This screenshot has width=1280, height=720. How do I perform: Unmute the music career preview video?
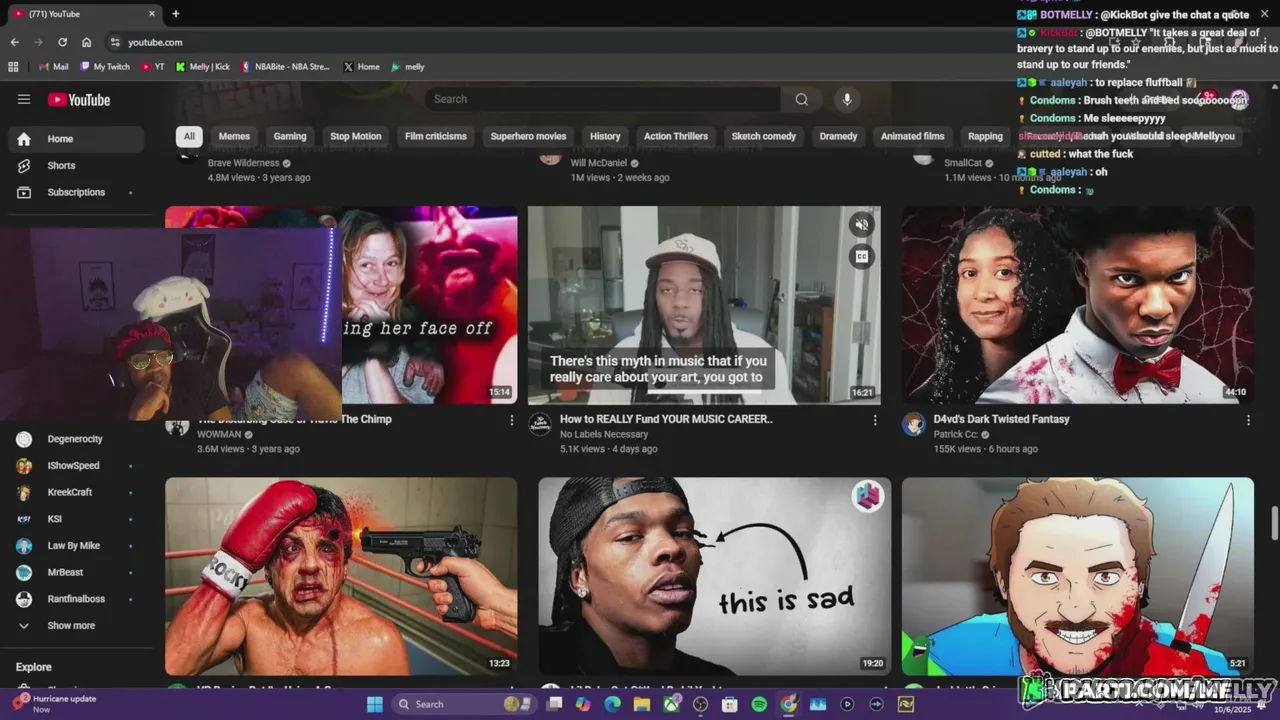point(861,225)
